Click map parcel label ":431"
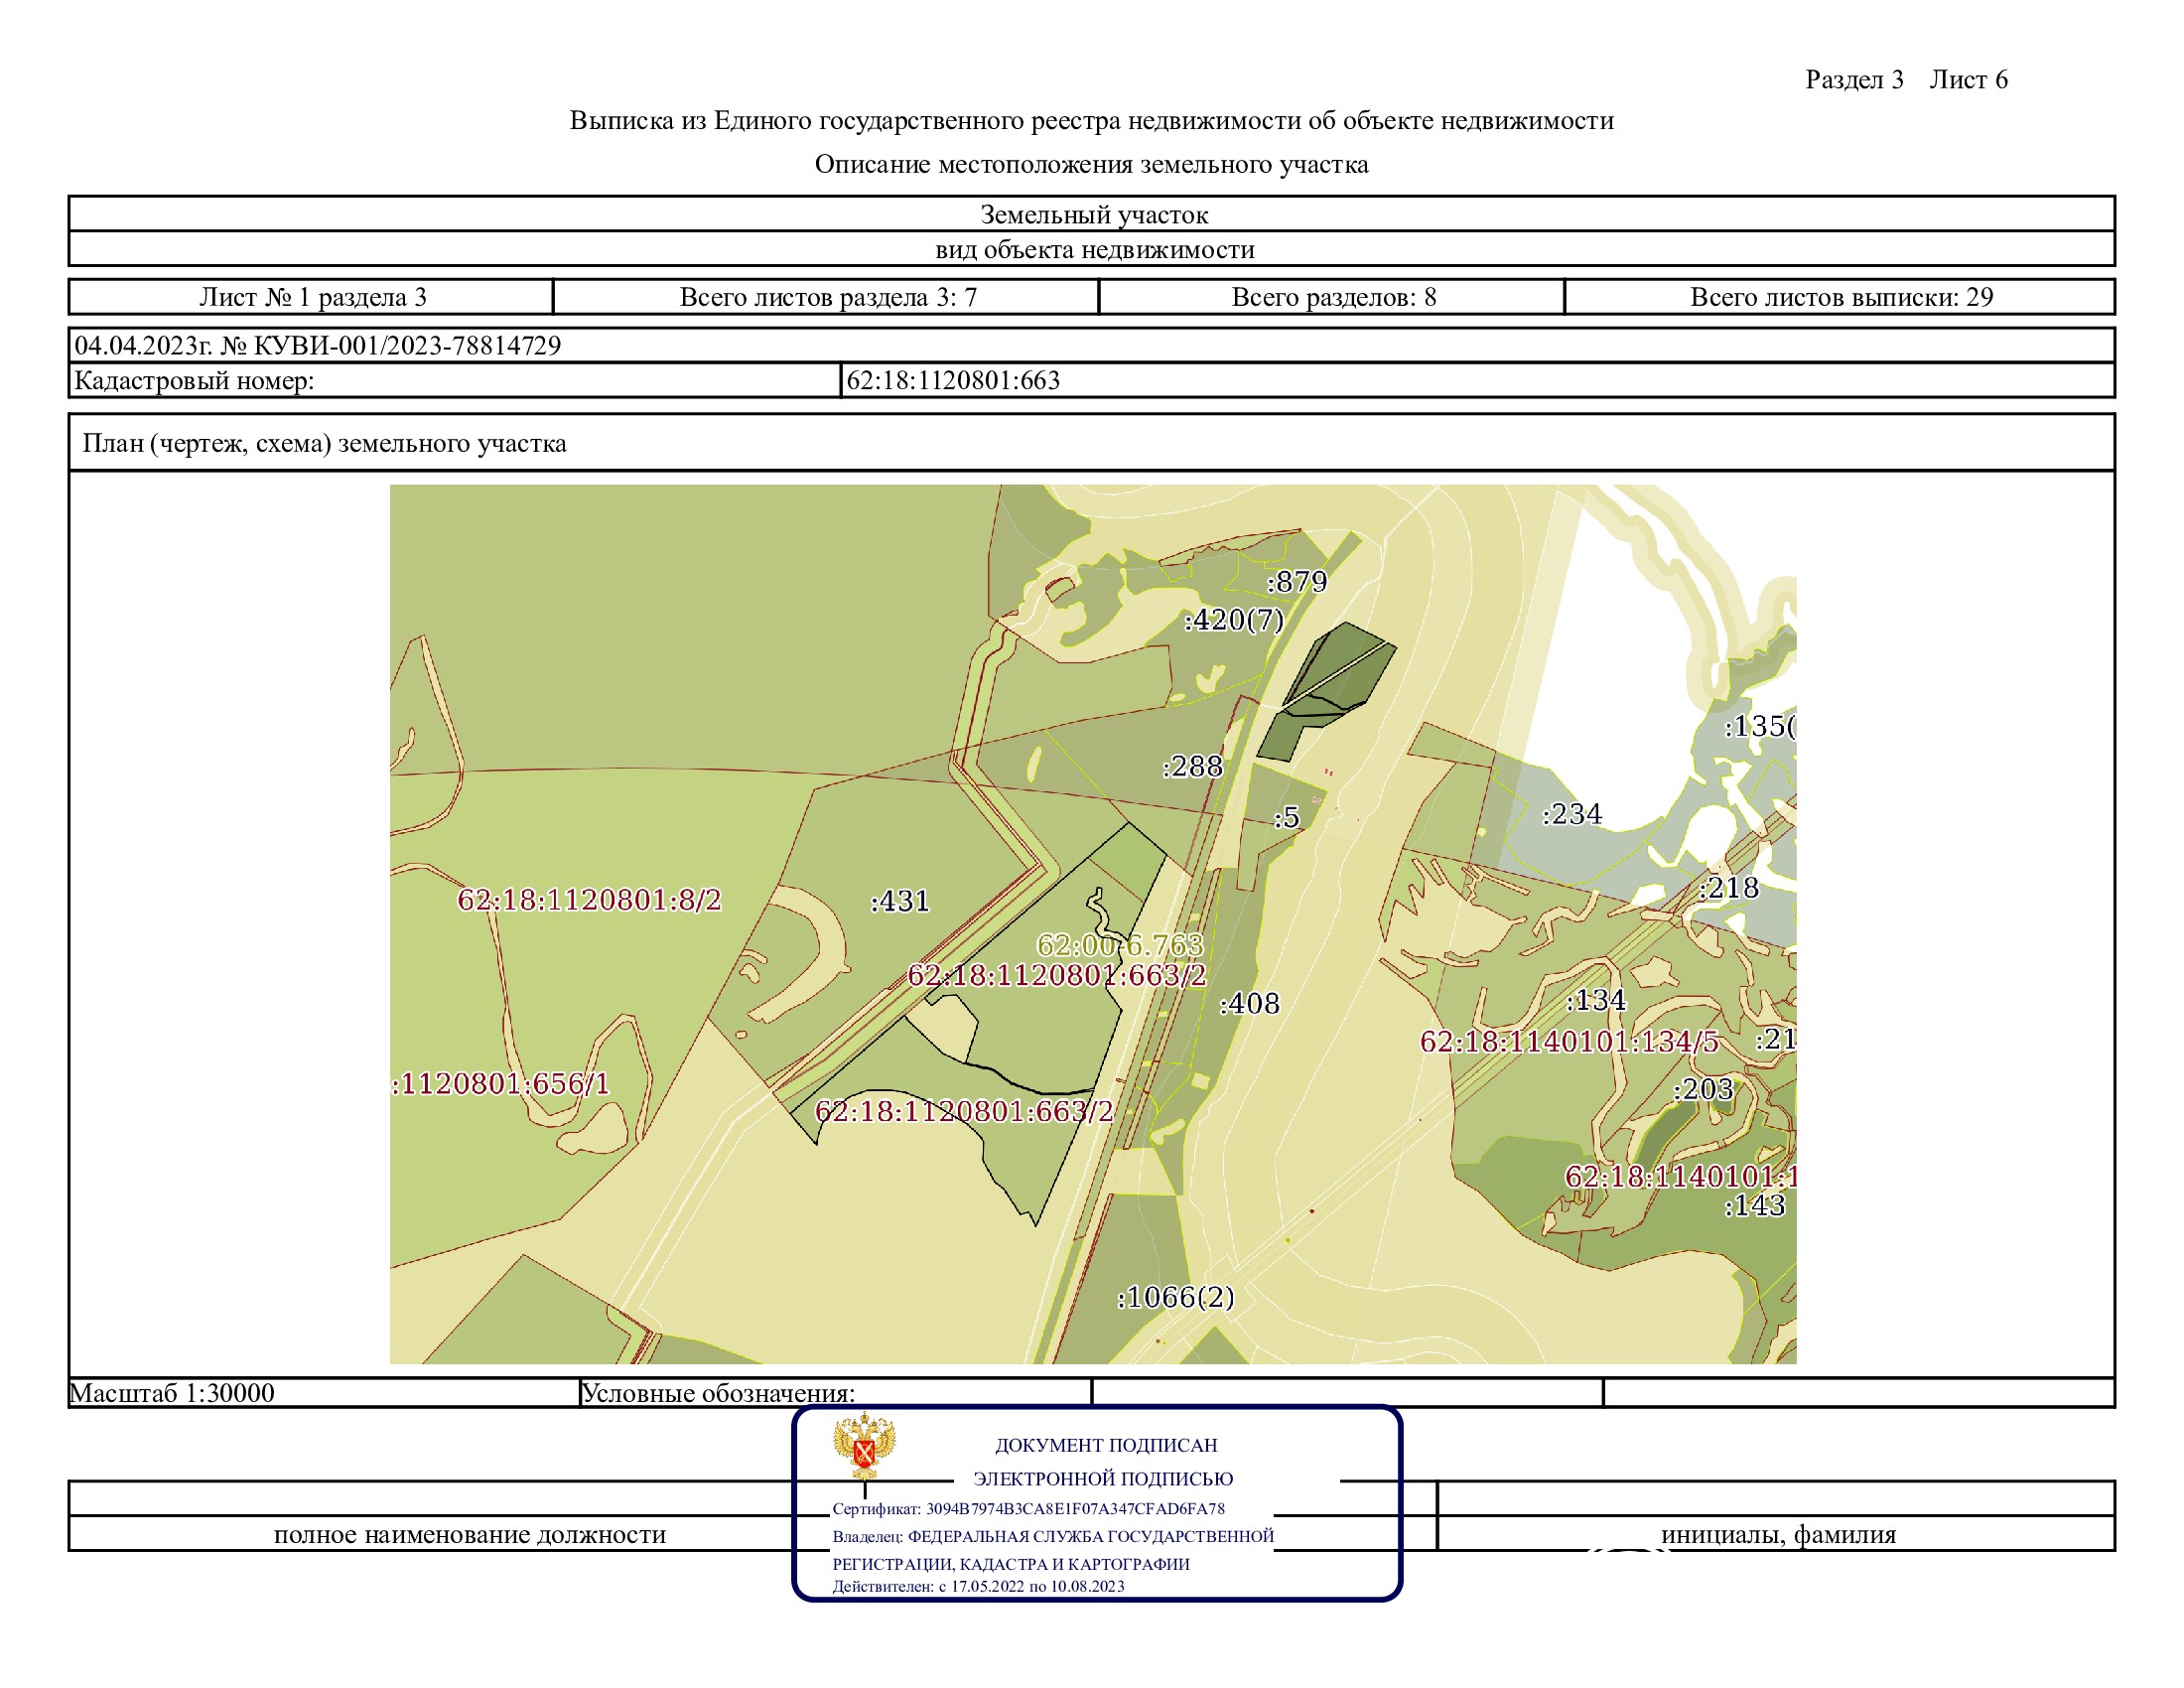Image resolution: width=2184 pixels, height=1688 pixels. [x=899, y=902]
